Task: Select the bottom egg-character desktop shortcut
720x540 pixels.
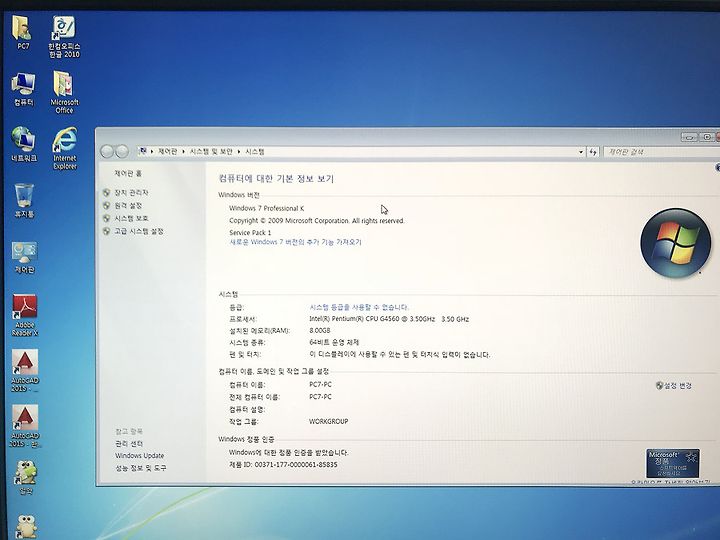Action: tap(26, 527)
